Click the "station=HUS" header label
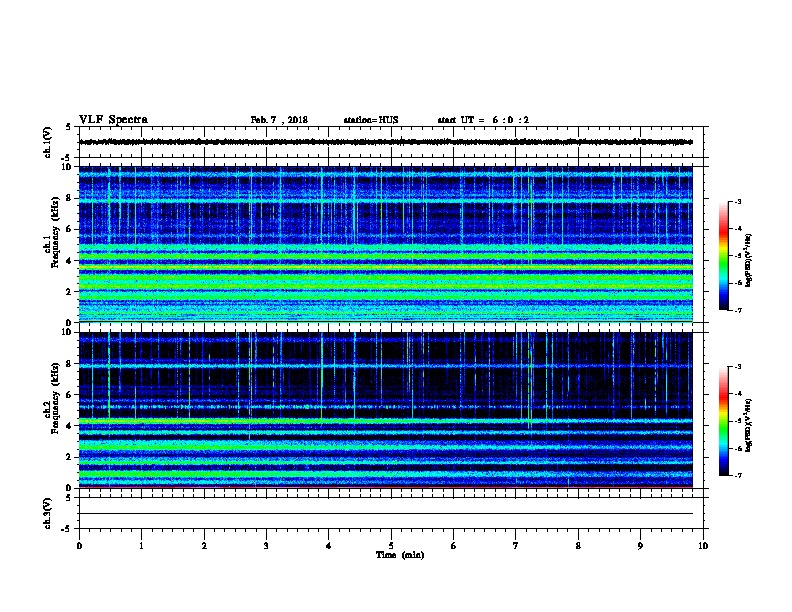 [x=371, y=120]
